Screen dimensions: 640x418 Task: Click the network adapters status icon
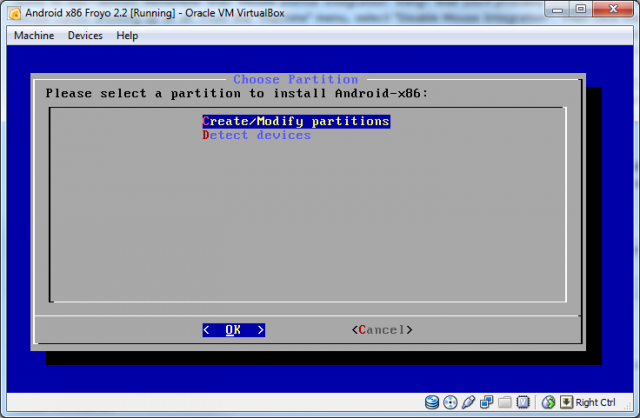[487, 402]
